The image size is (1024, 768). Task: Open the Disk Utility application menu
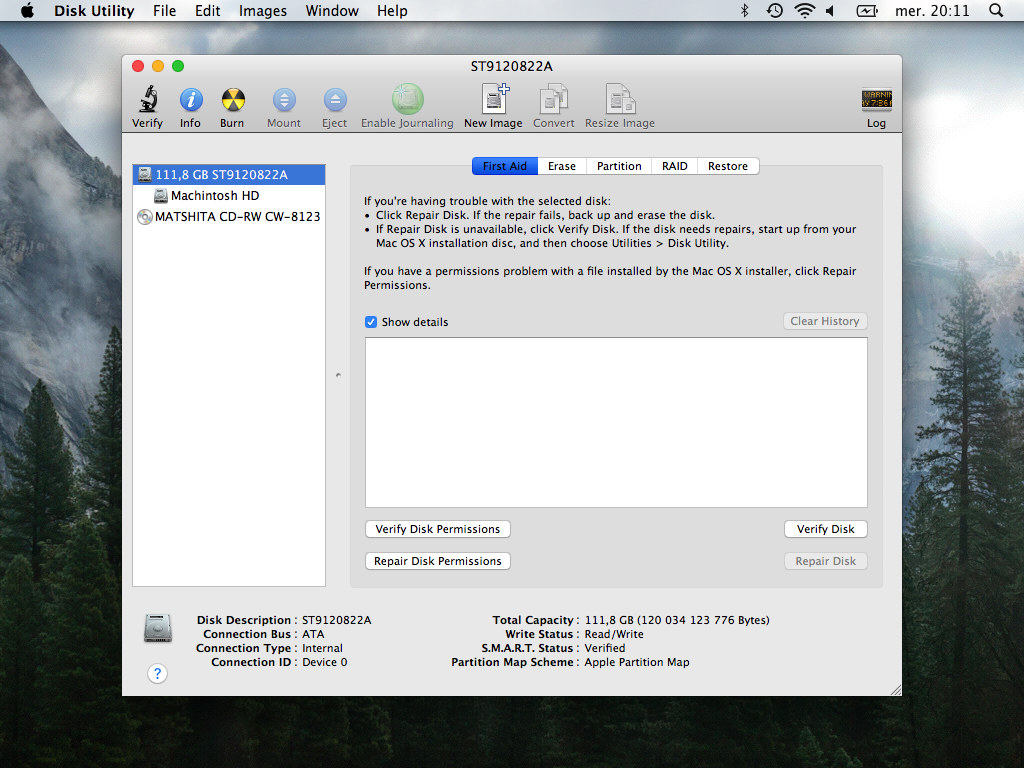click(x=94, y=10)
